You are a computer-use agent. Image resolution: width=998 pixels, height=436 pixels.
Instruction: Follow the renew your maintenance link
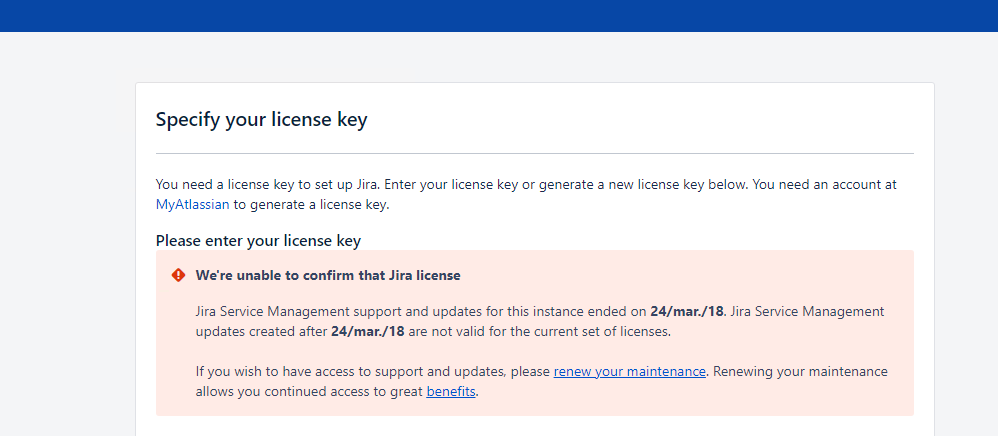click(x=629, y=372)
